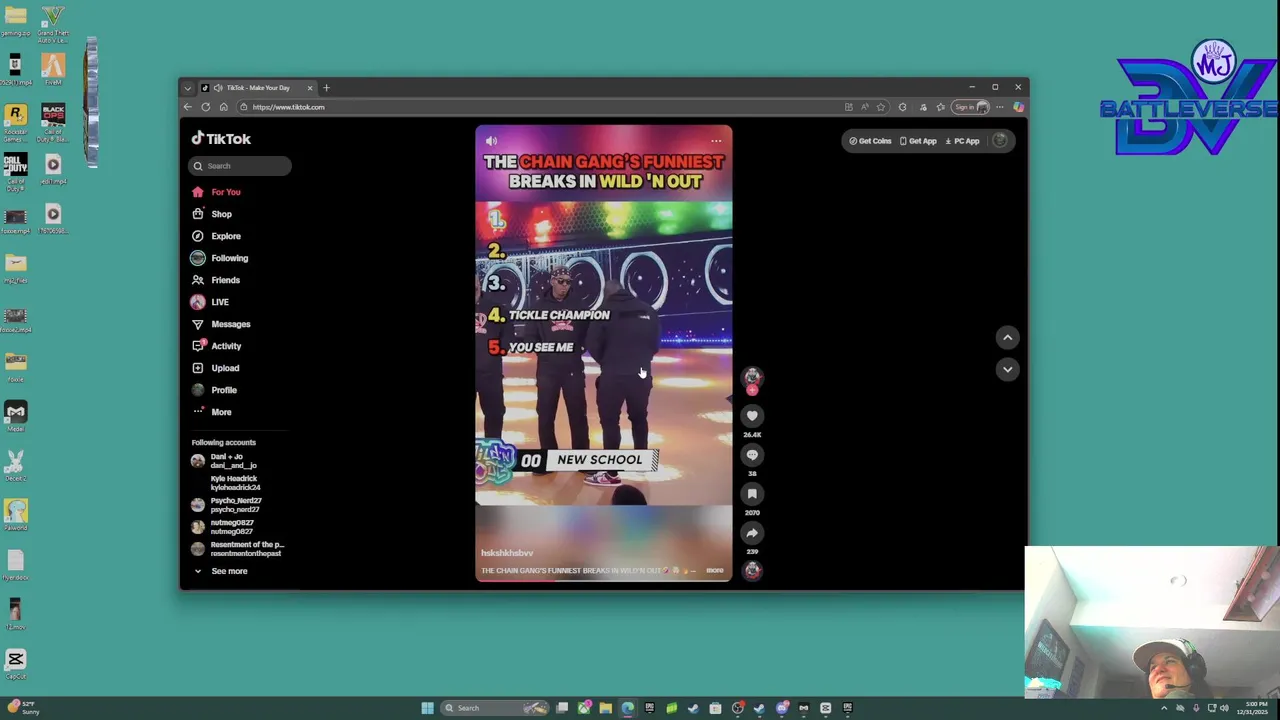
Task: Open Palworld desktop shortcut
Action: pos(15,515)
